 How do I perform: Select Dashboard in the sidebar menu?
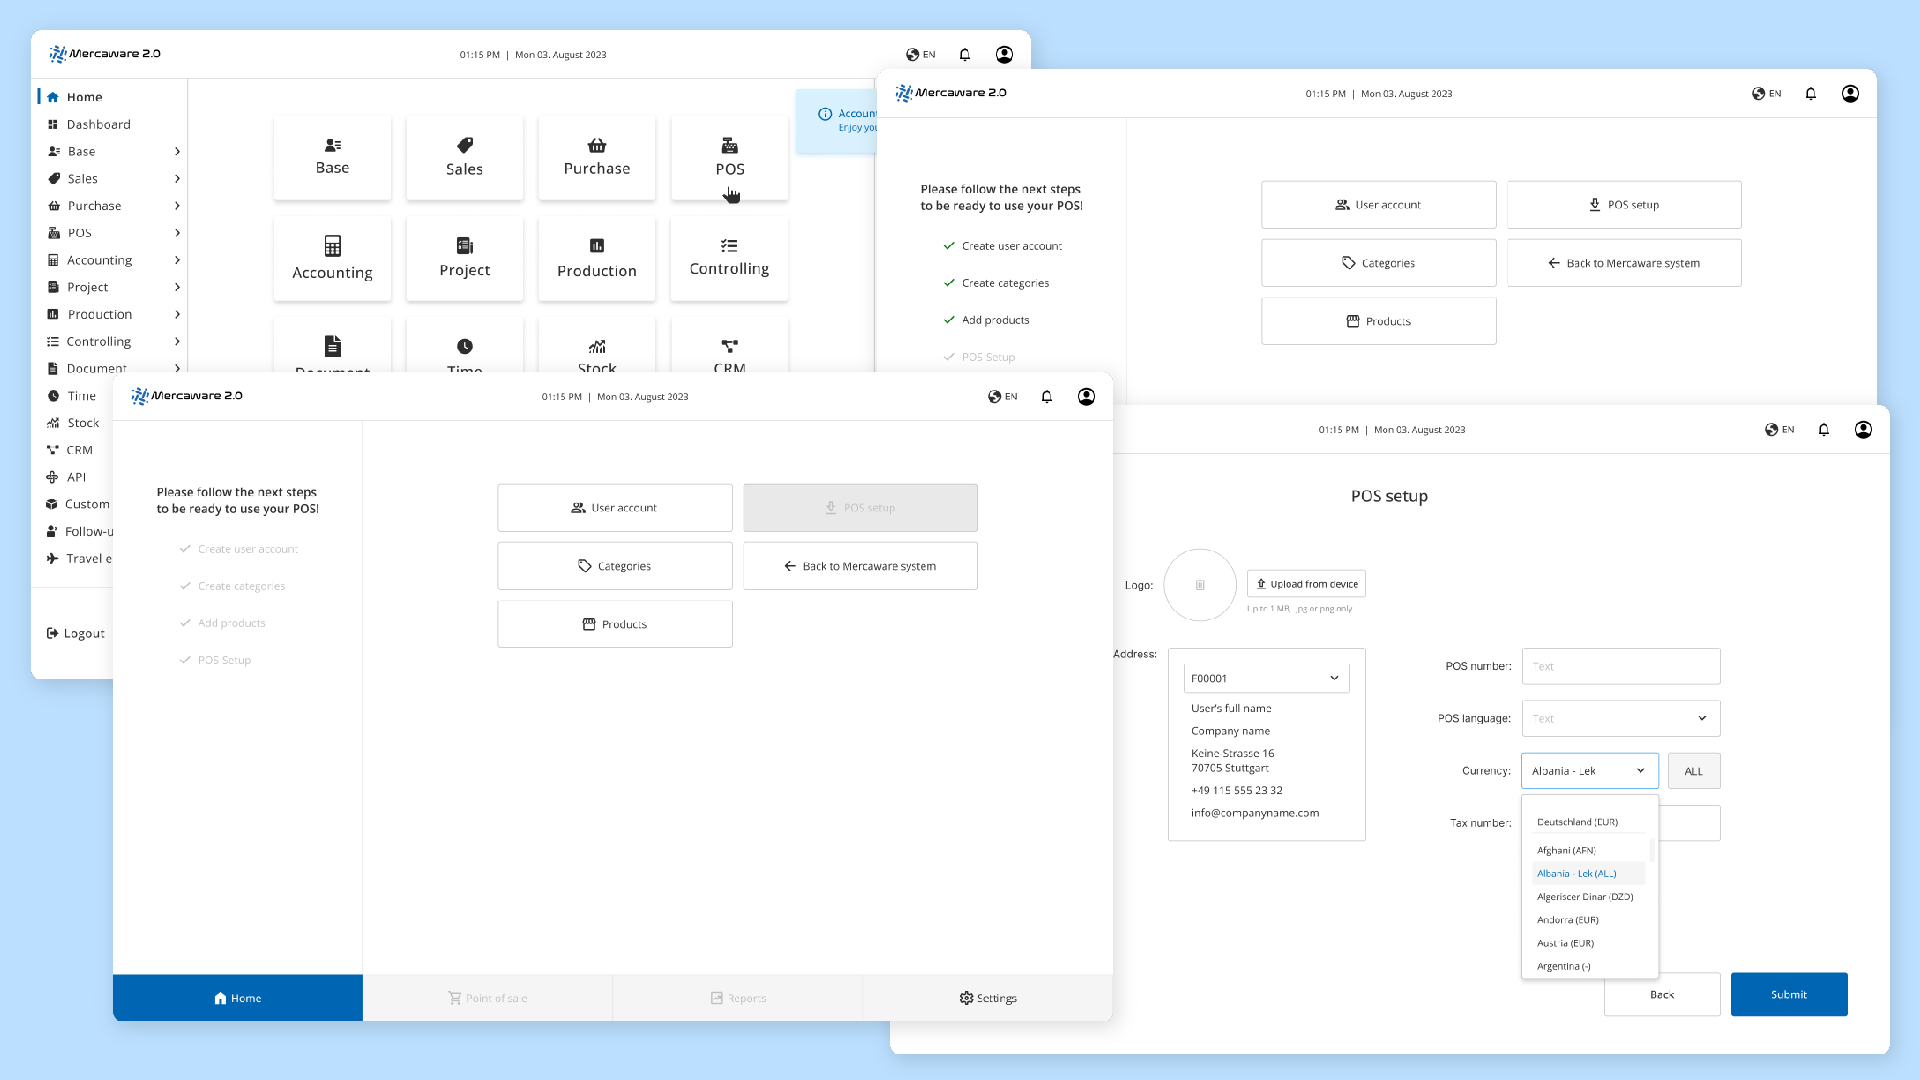click(98, 125)
